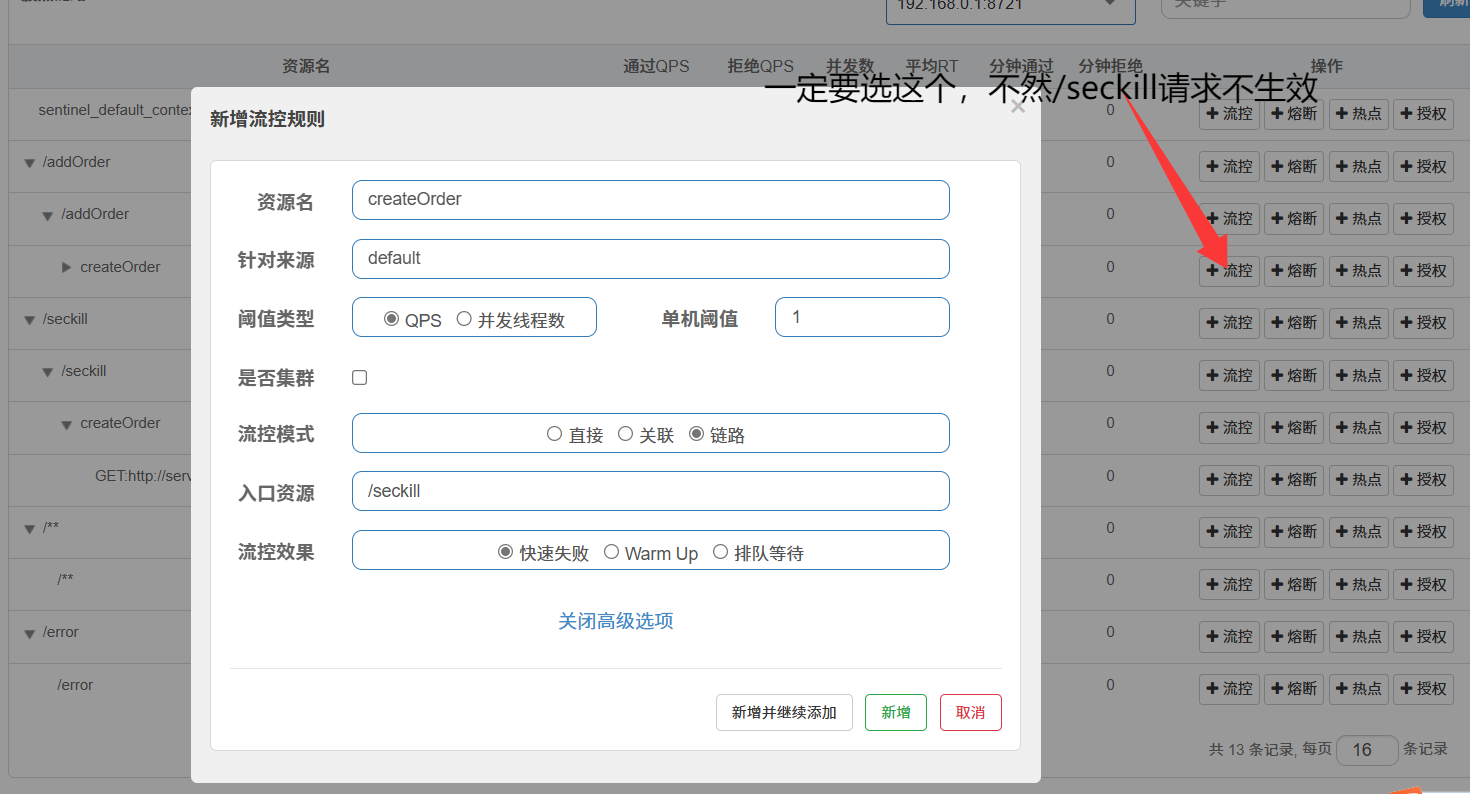Select 并发线程数 threshold type
This screenshot has width=1470, height=794.
pos(464,319)
